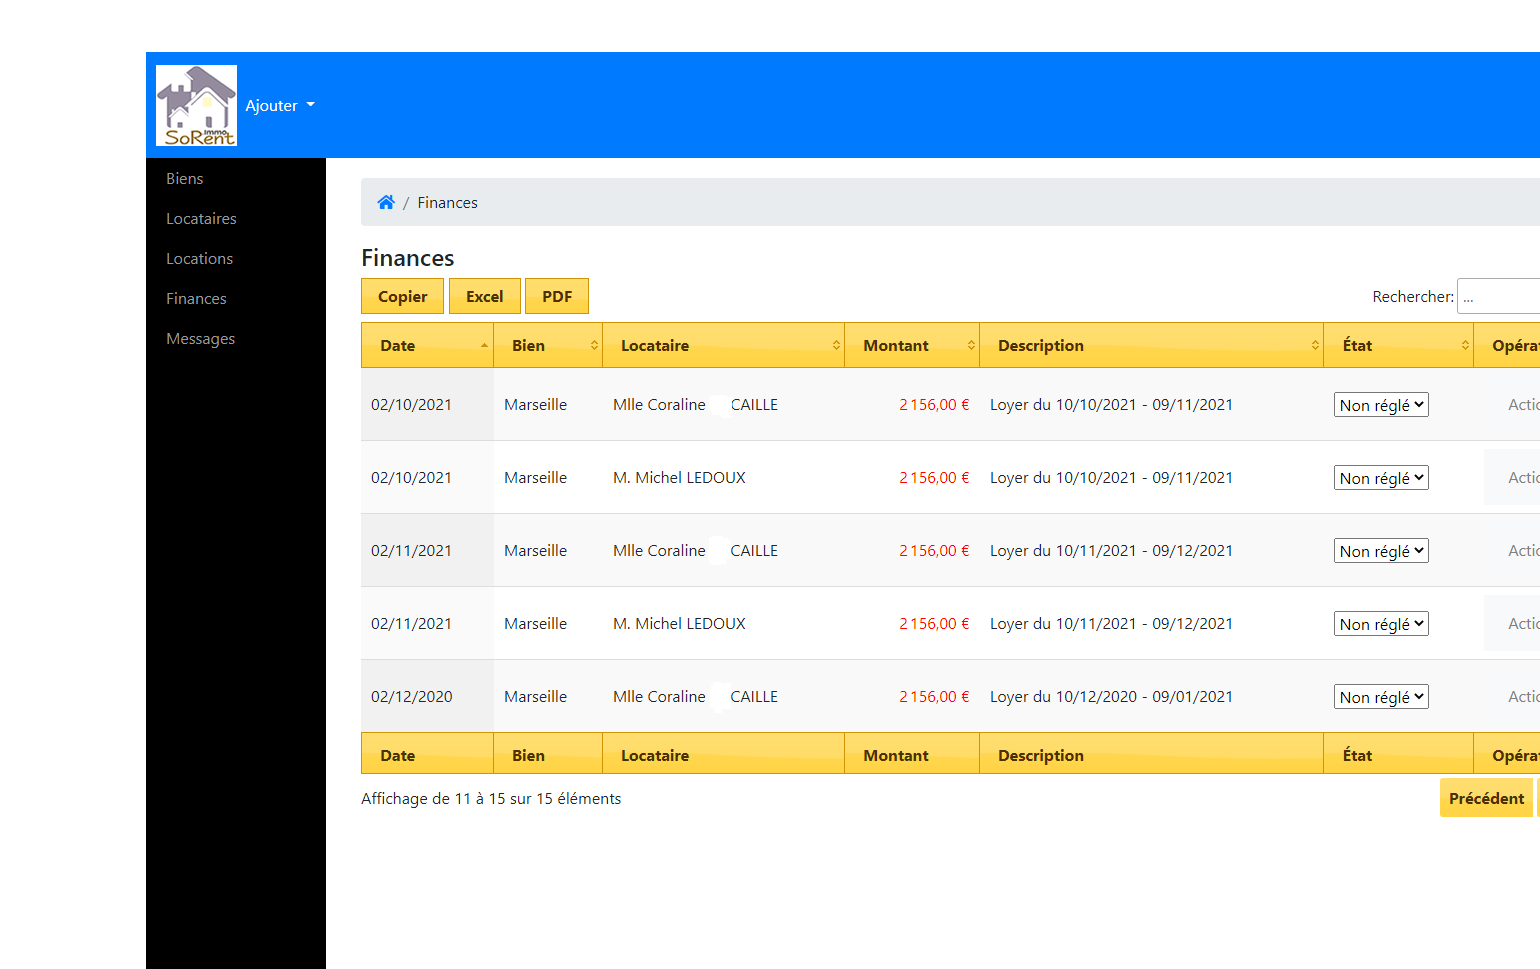Sort by Montant column header
This screenshot has width=1540, height=969.
[x=910, y=345]
